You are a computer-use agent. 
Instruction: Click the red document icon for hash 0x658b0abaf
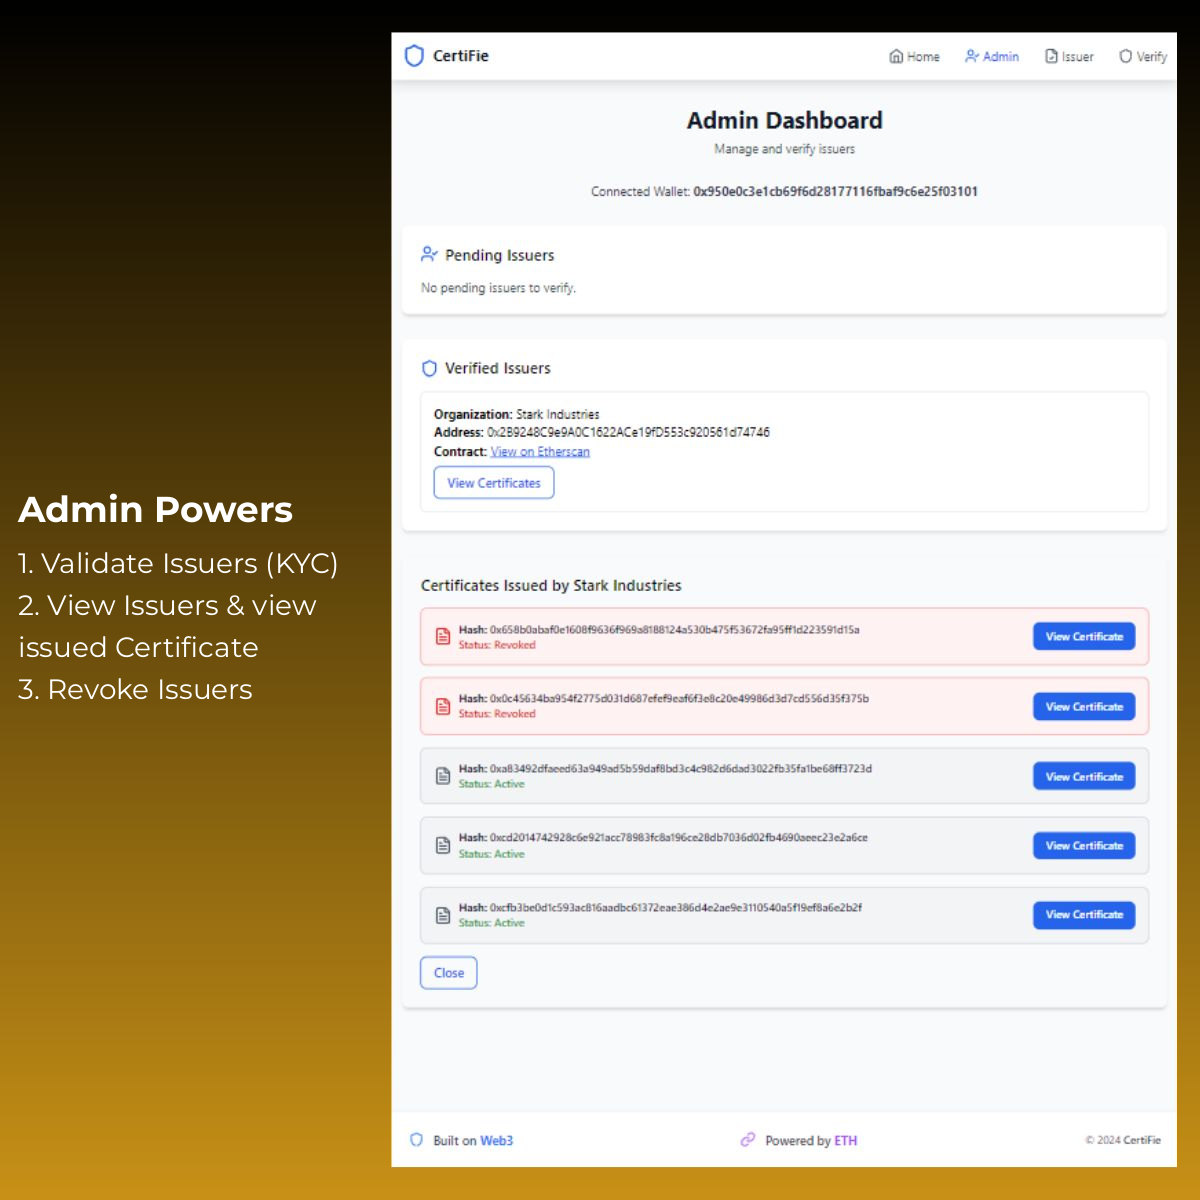pos(443,637)
